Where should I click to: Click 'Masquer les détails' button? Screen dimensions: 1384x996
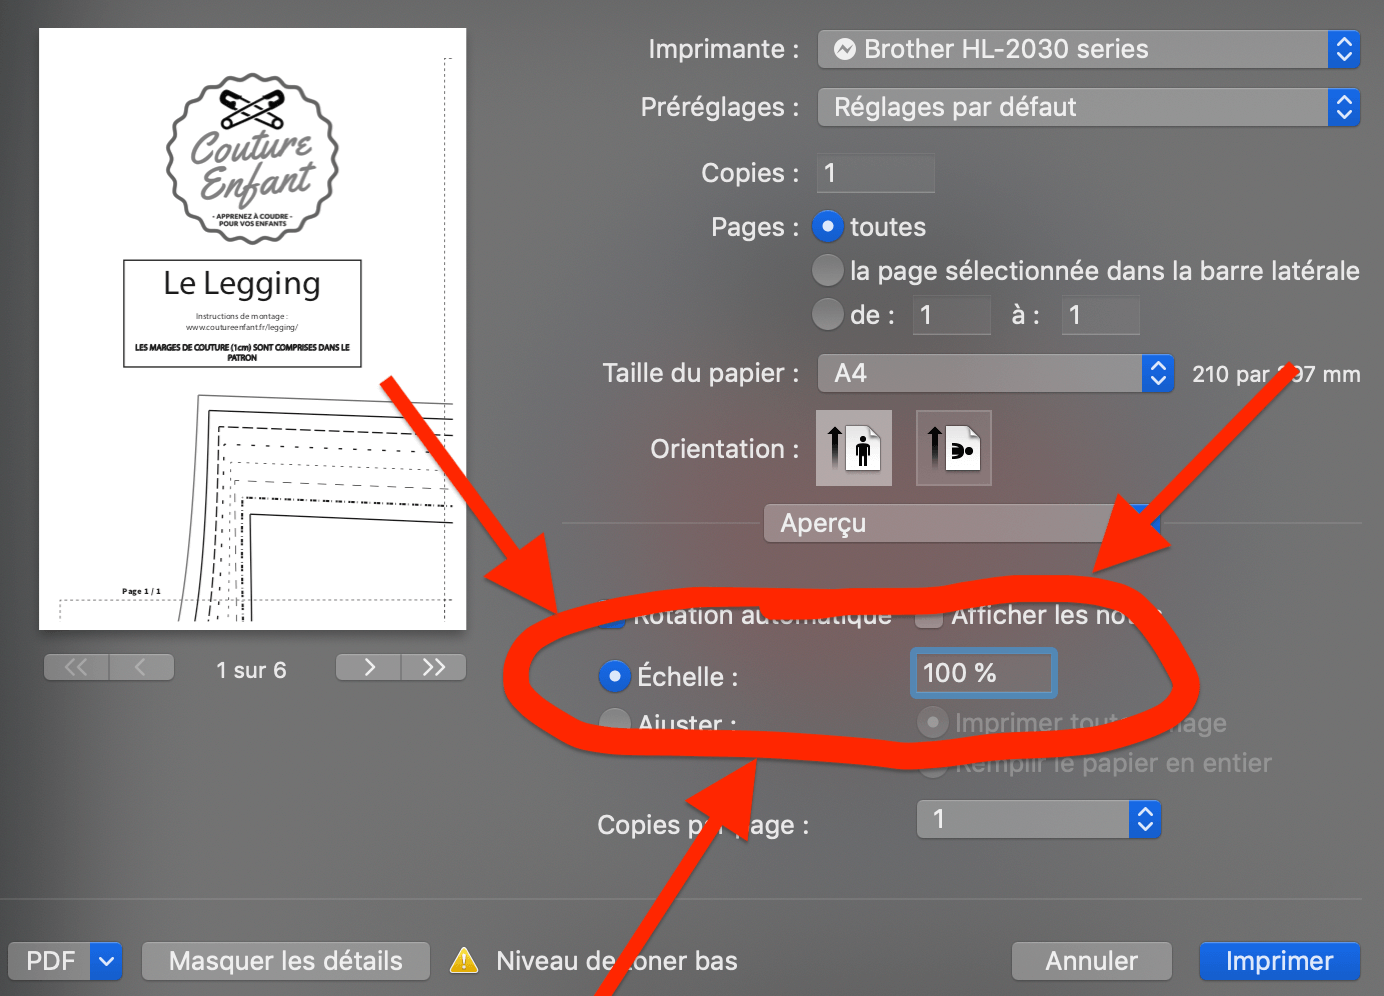tap(286, 961)
